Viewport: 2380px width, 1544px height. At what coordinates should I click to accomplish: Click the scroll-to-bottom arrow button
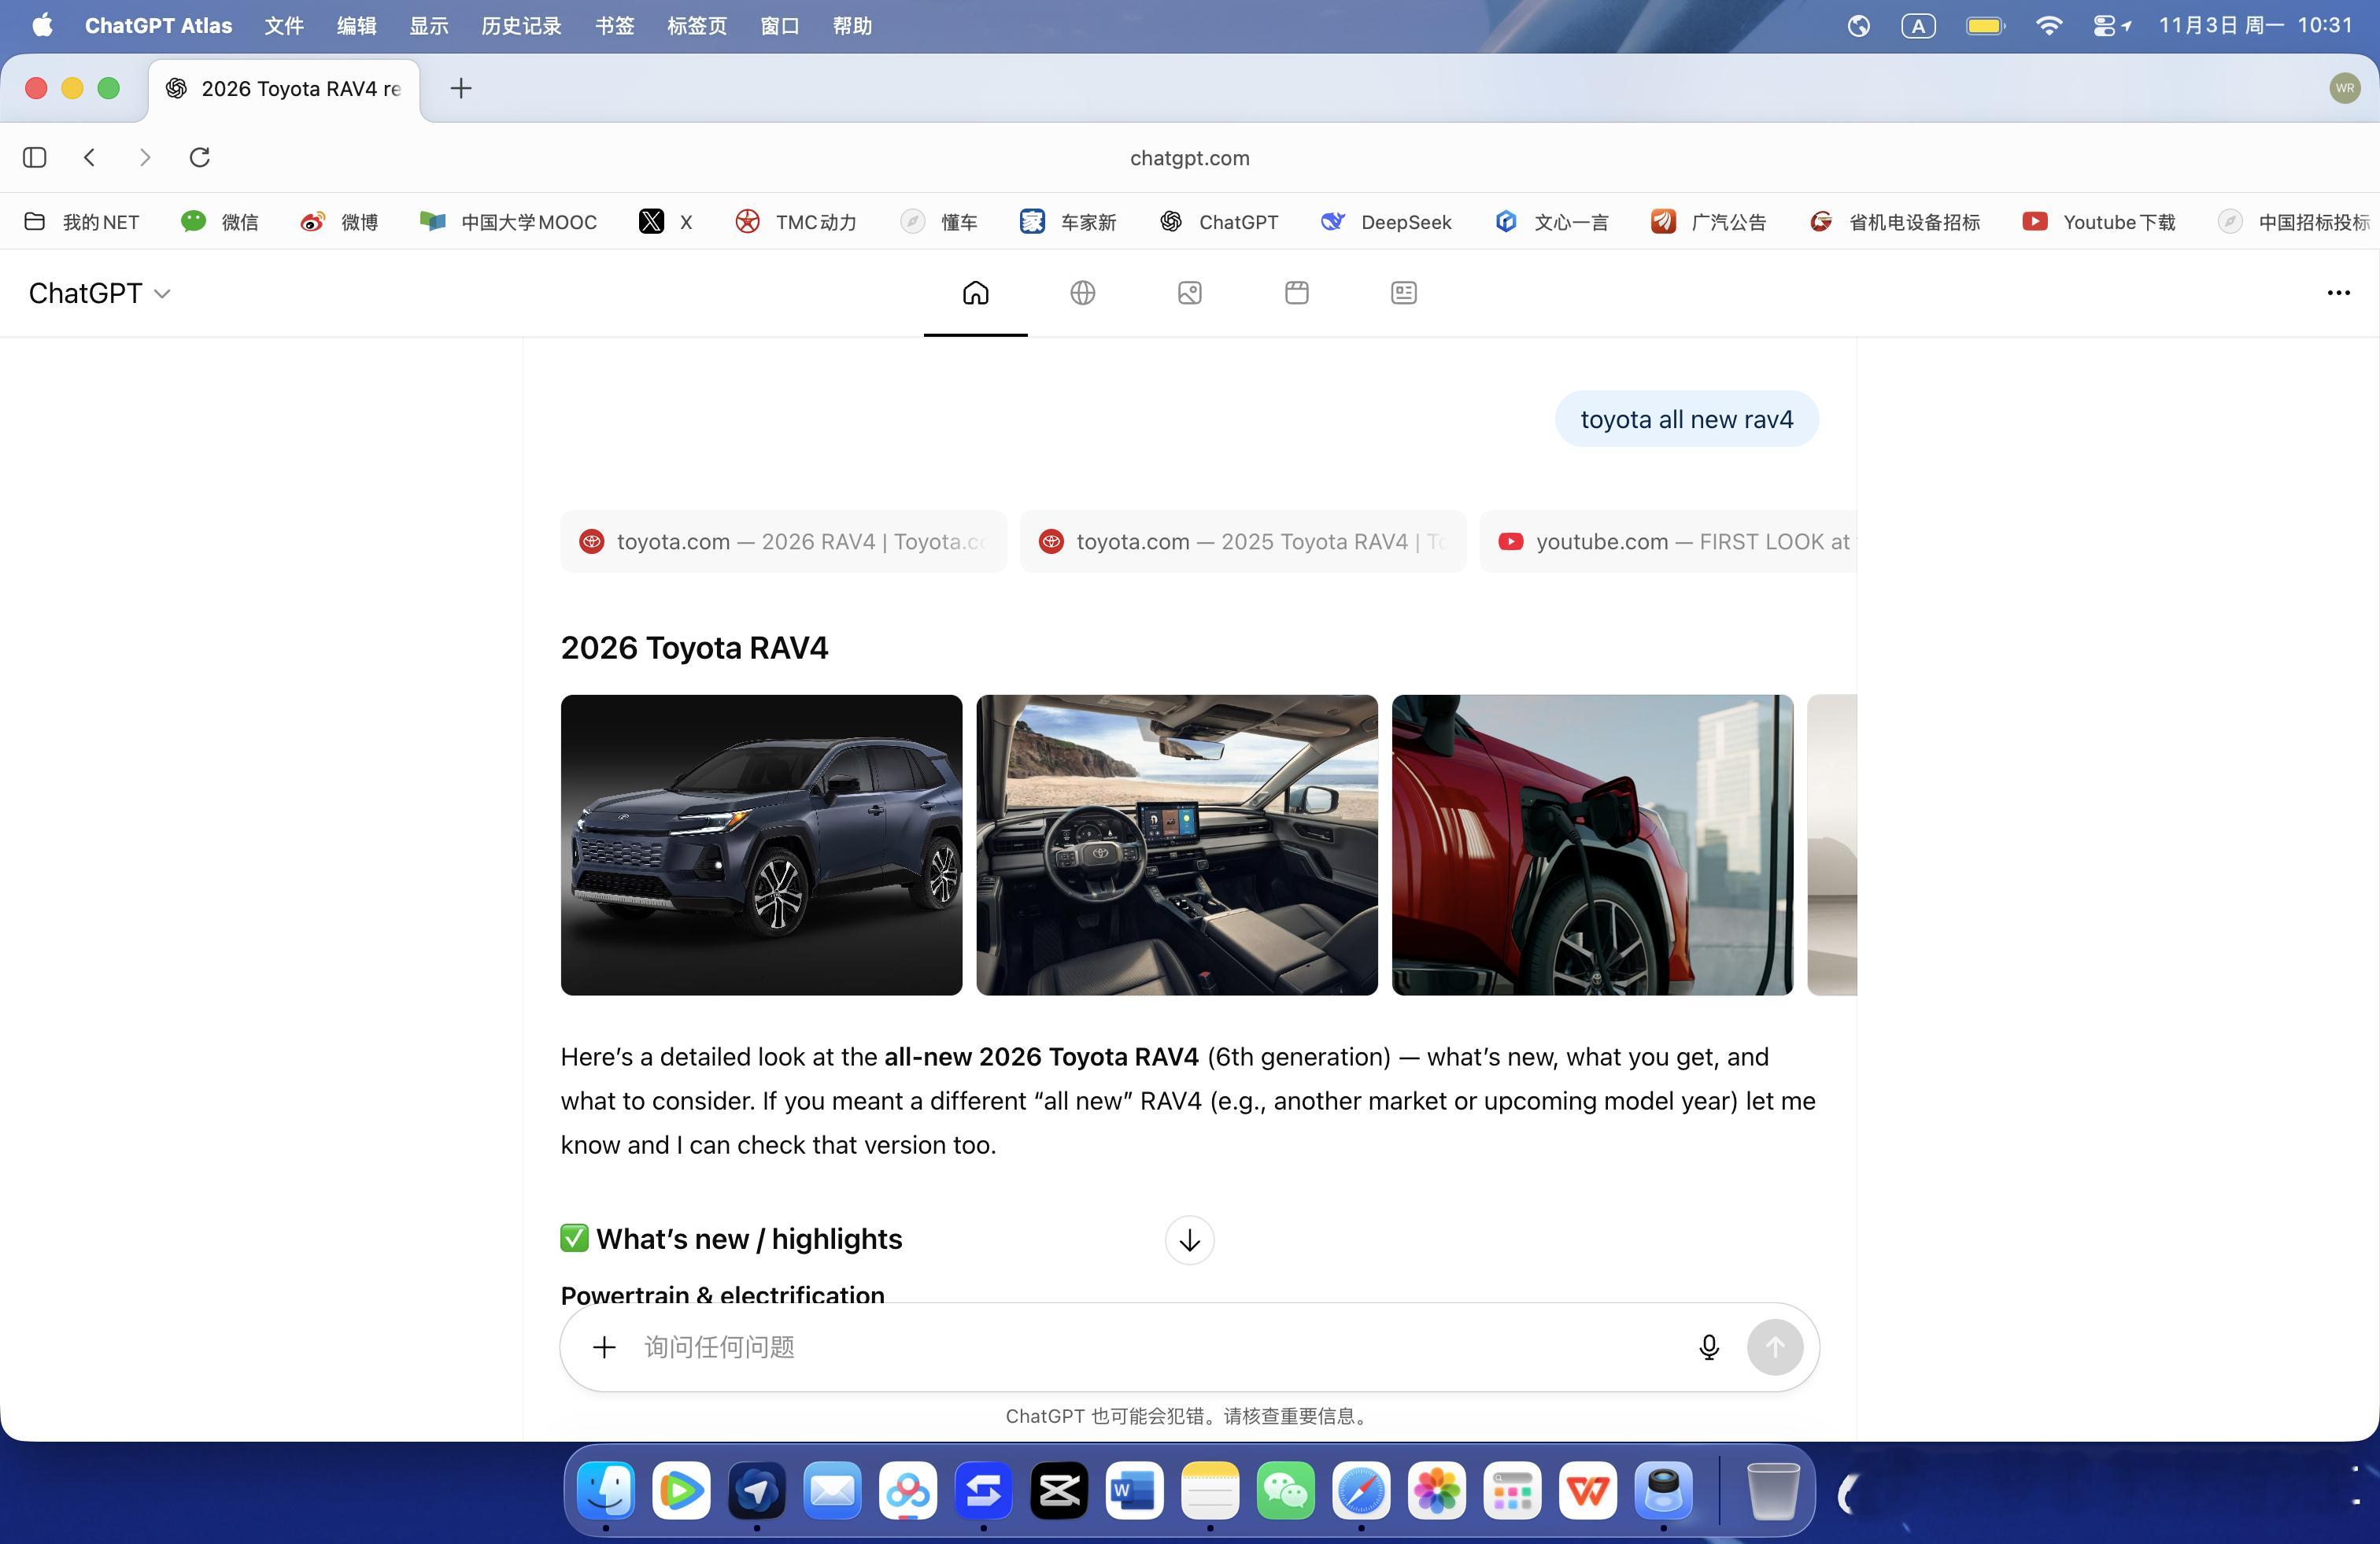(x=1189, y=1240)
